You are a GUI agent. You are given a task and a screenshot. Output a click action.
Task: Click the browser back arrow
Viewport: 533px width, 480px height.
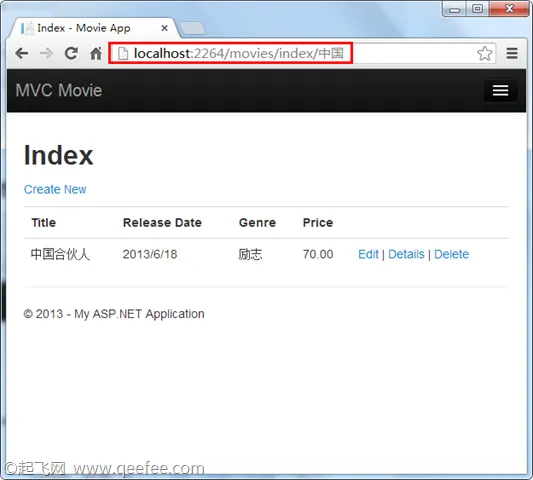click(22, 53)
